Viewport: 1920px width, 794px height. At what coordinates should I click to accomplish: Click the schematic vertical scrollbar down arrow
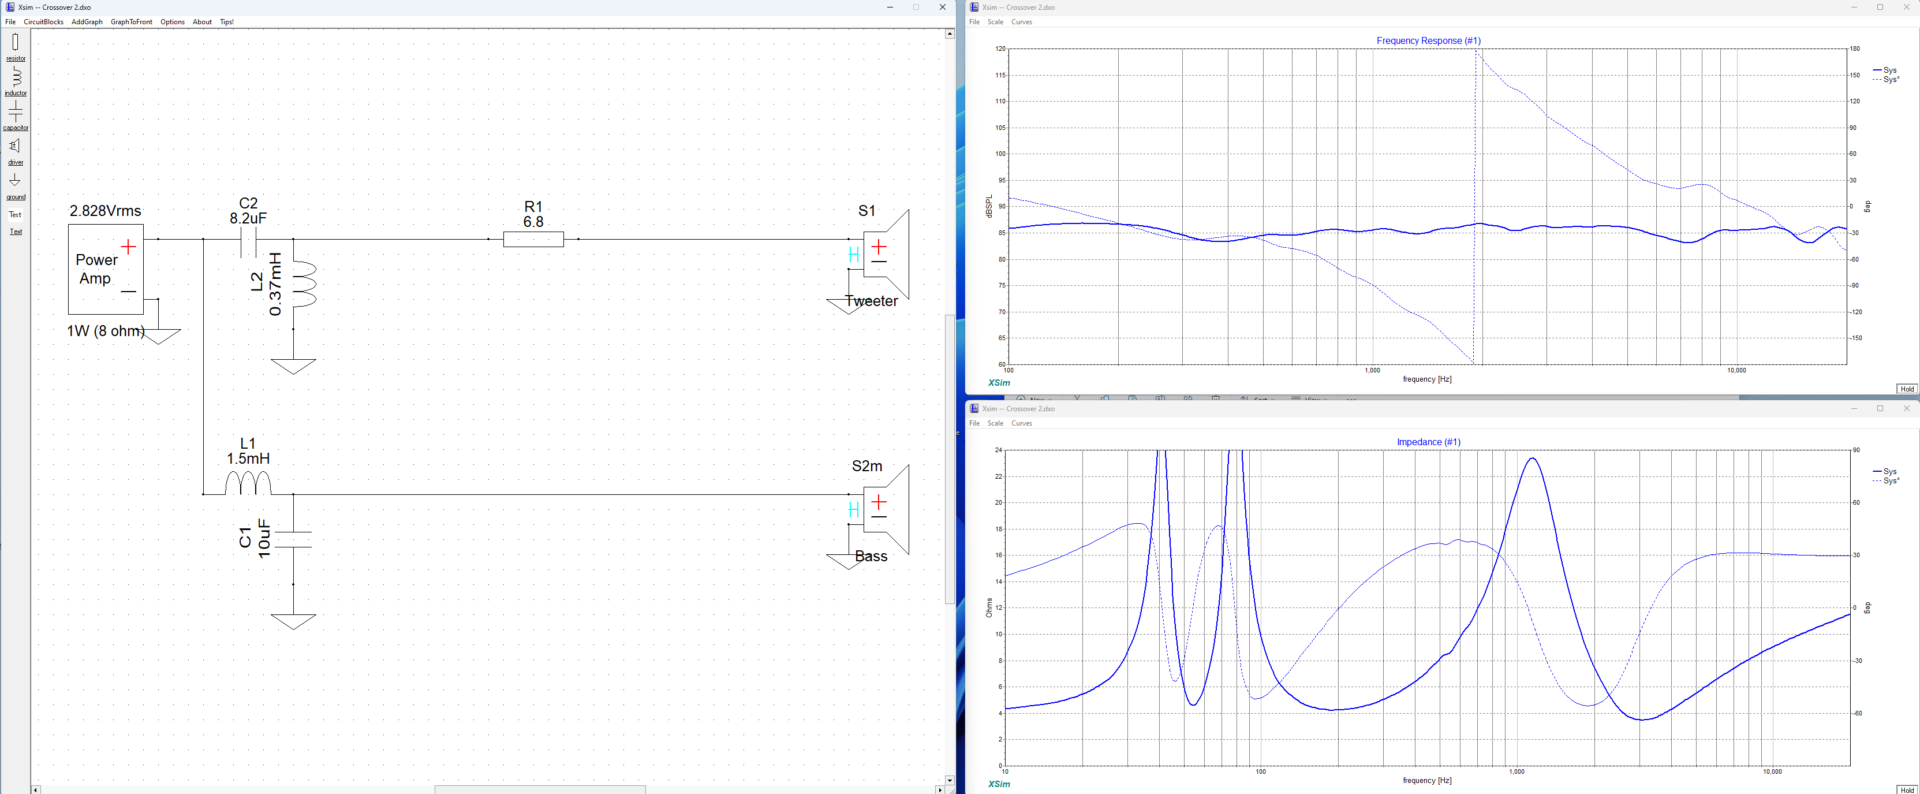tap(950, 780)
